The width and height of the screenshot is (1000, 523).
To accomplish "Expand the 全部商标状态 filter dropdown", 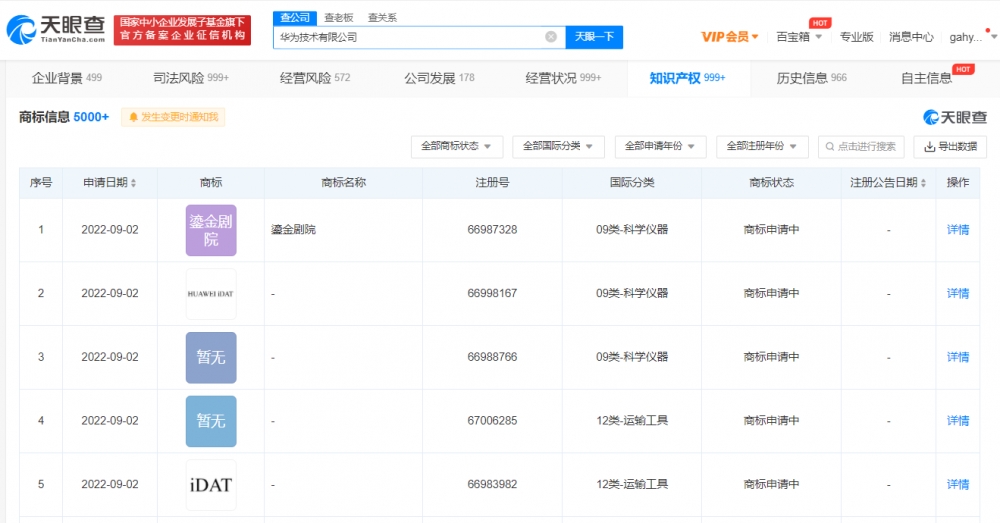I will tap(457, 147).
